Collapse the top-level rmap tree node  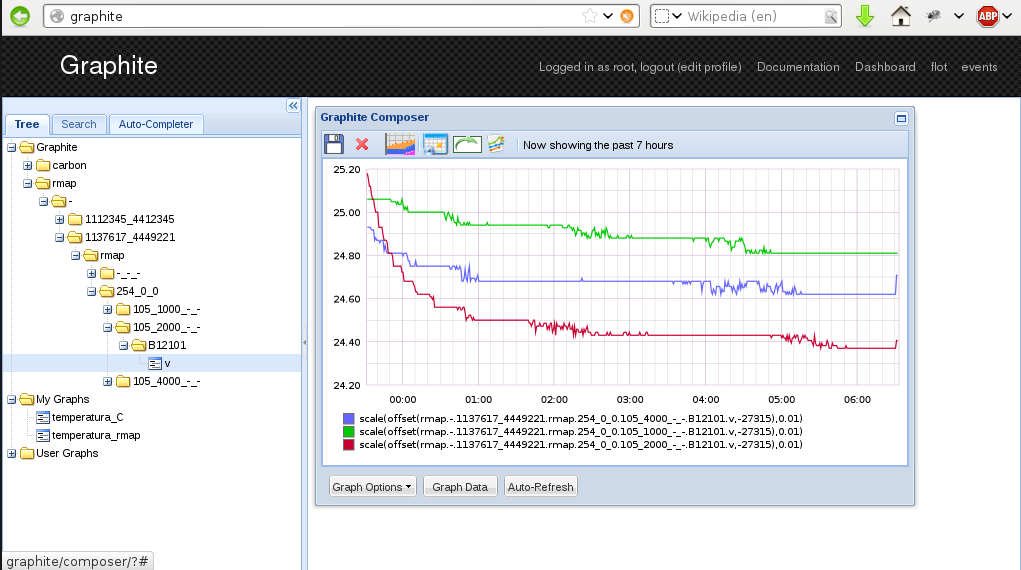[27, 184]
